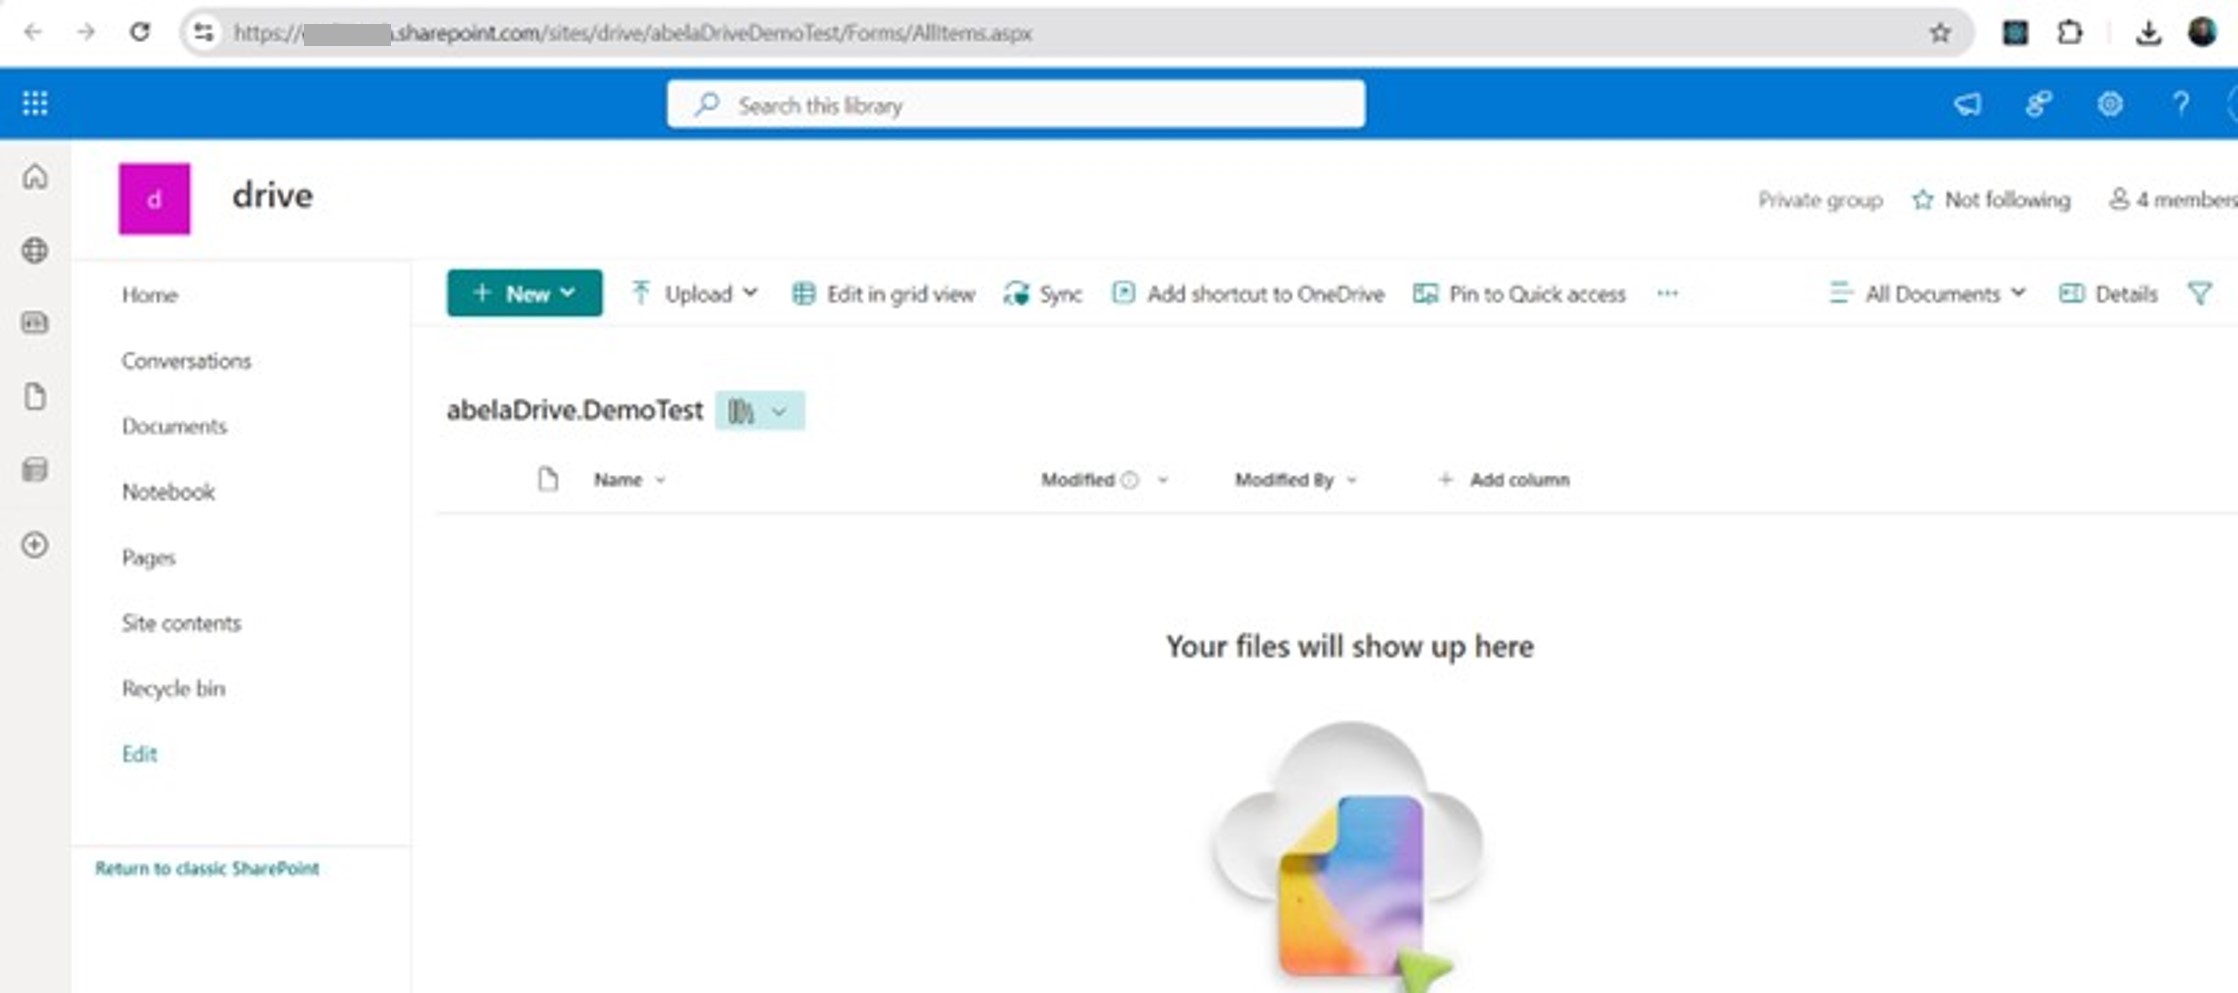Toggle the Details pane
The width and height of the screenshot is (2238, 993).
[2108, 294]
